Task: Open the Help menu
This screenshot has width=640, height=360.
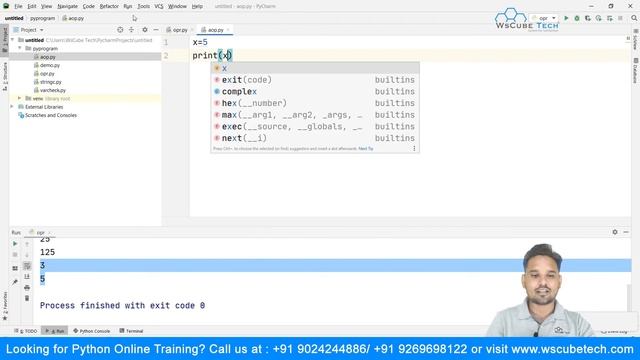Action: point(197,6)
